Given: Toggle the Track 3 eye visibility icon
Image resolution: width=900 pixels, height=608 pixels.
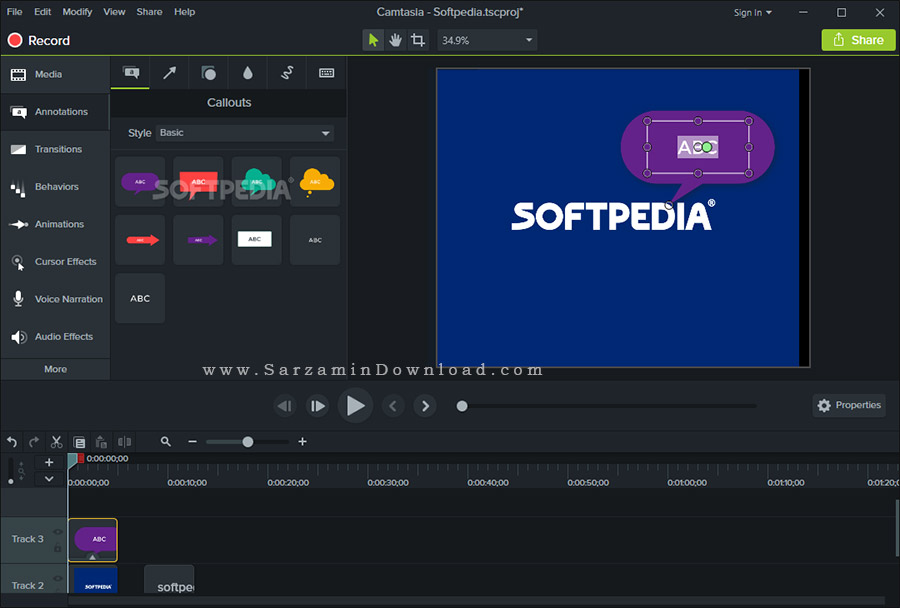Looking at the screenshot, I should coord(58,532).
